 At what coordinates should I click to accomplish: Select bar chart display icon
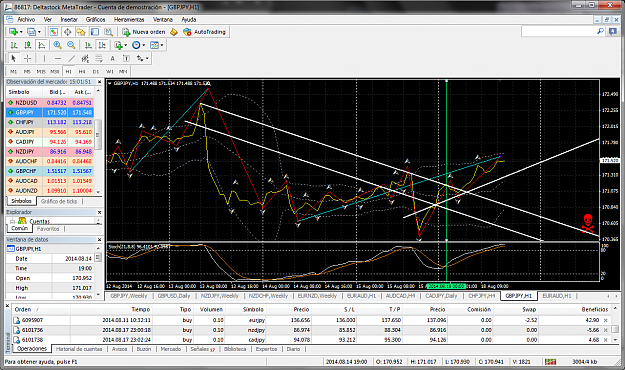pyautogui.click(x=14, y=45)
